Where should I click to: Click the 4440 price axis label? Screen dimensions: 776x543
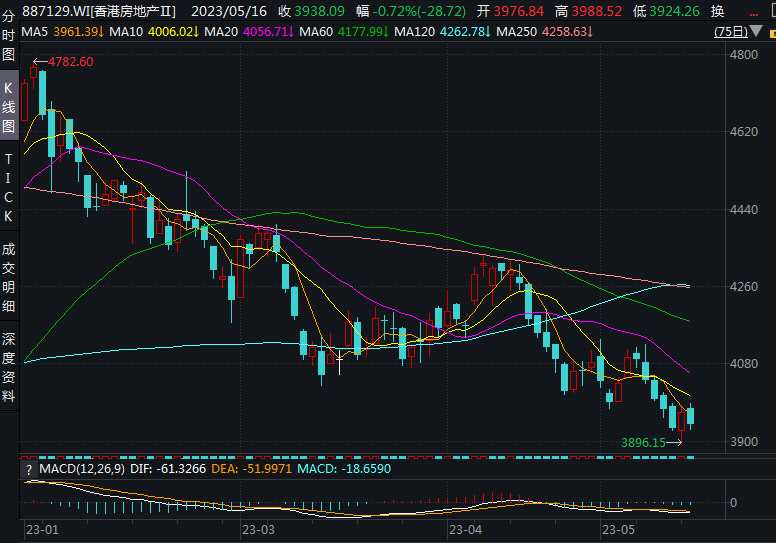pos(744,209)
